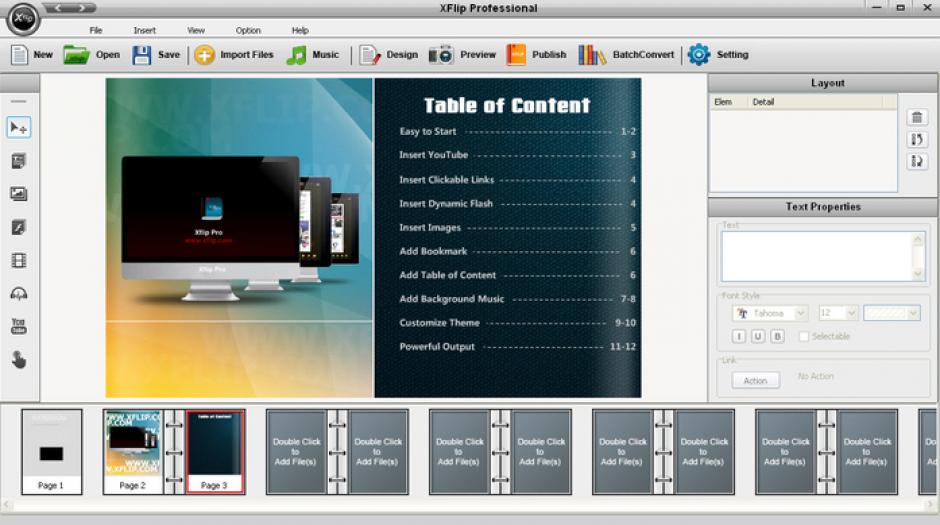Click Import Files in the toolbar
Viewport: 940px width, 525px height.
(234, 55)
